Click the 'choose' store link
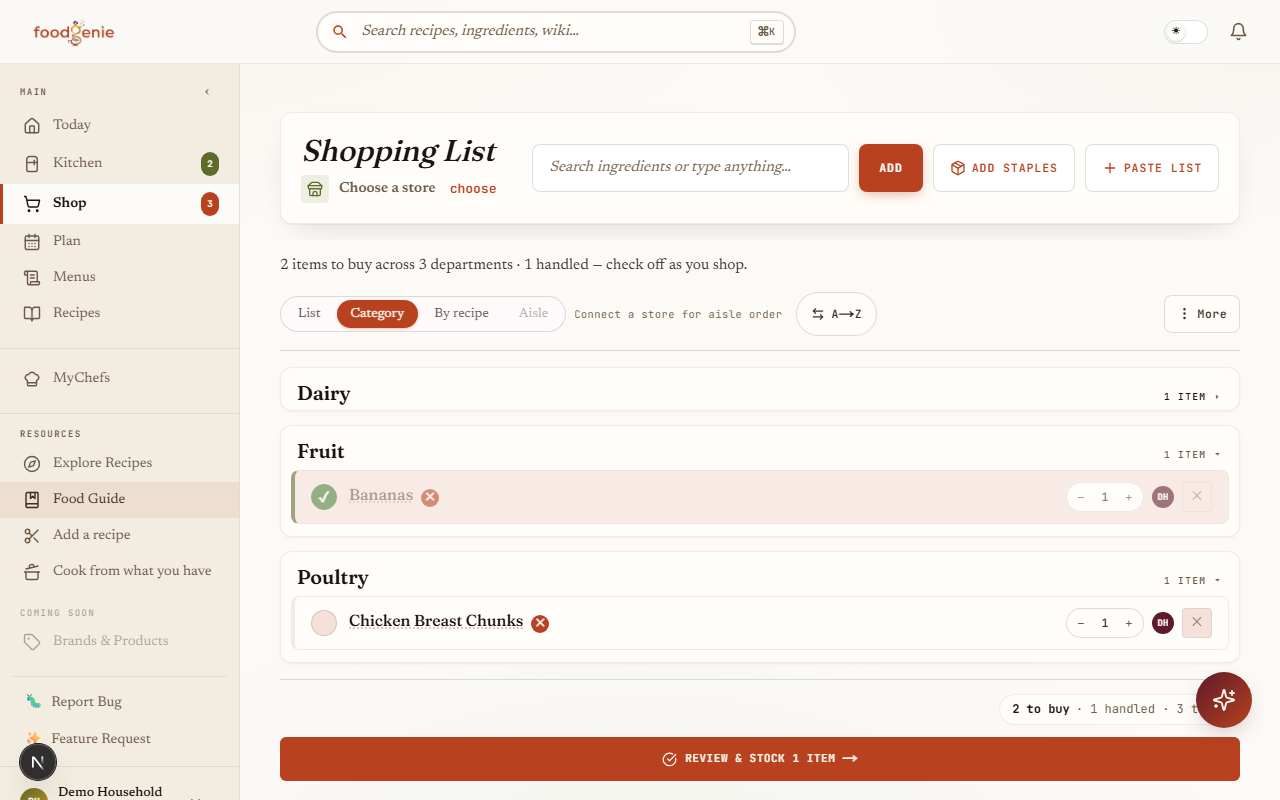 click(x=473, y=189)
